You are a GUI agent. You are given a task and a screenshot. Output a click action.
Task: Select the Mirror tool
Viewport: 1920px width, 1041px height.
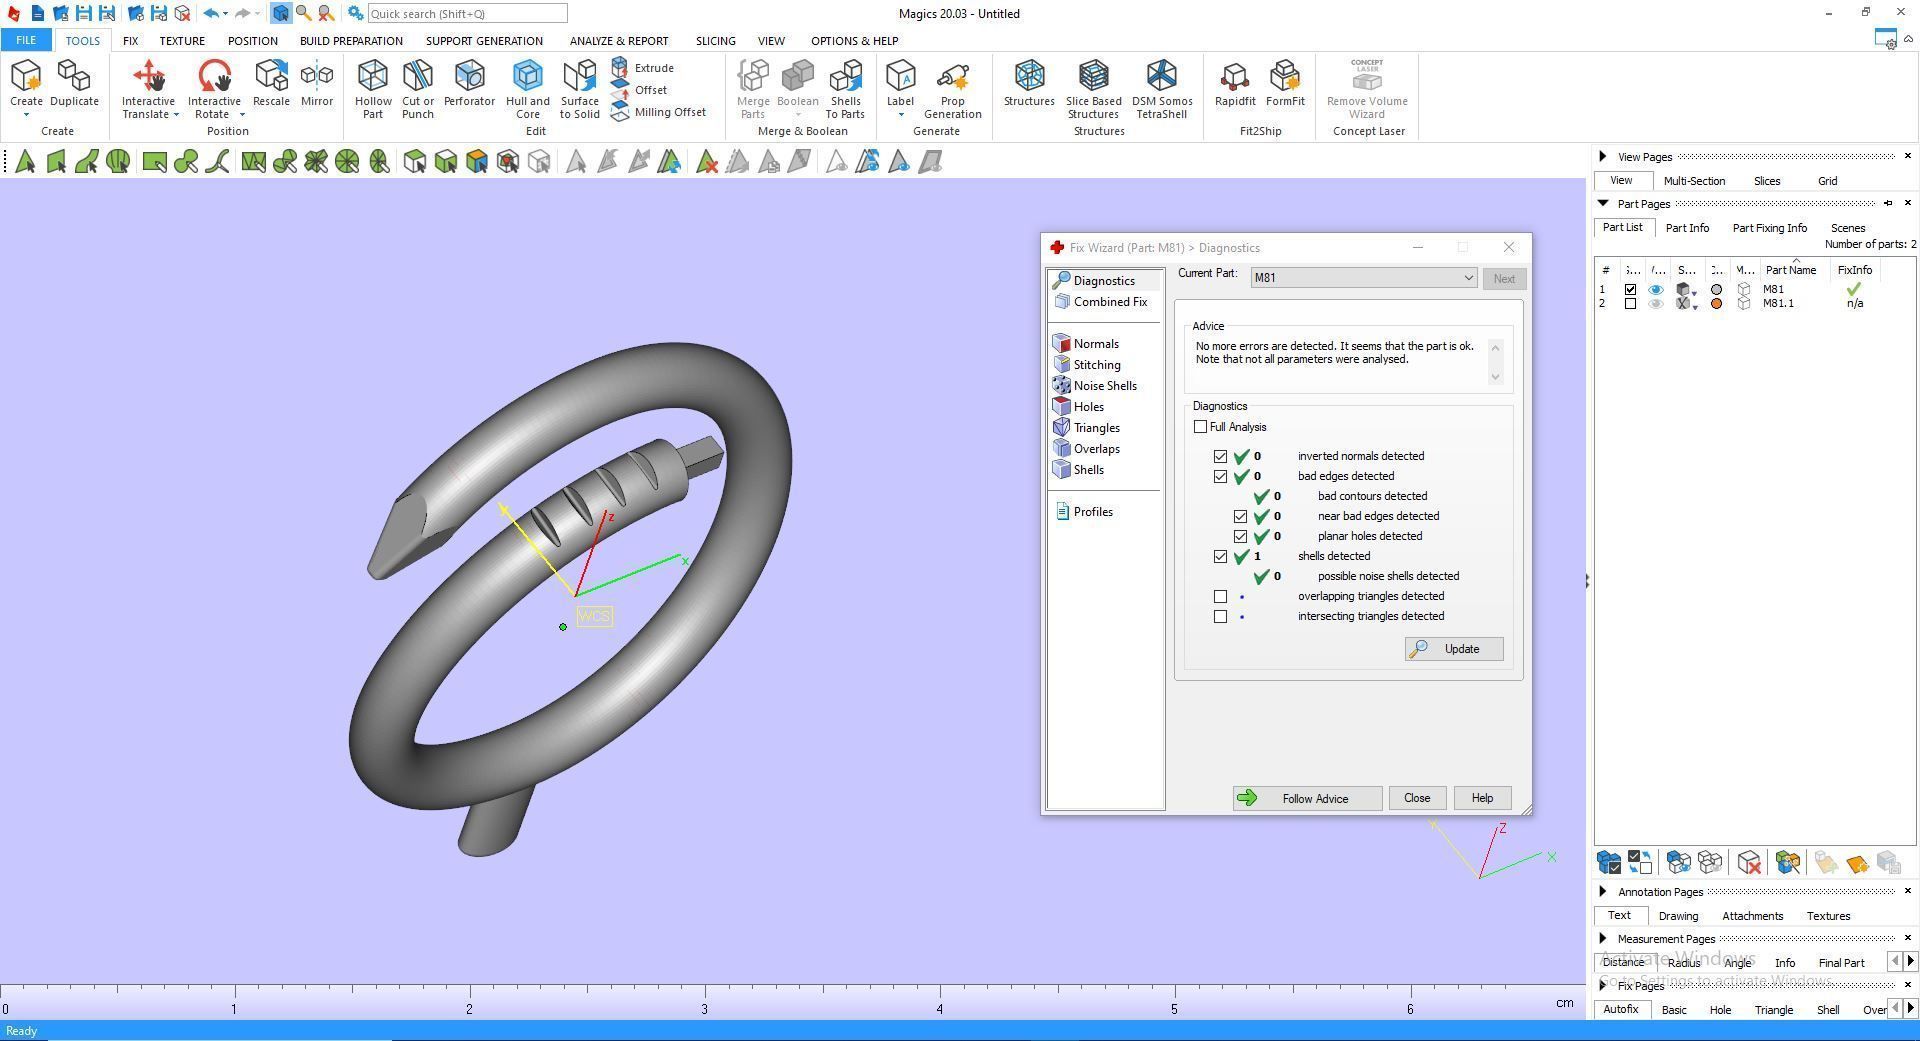tap(317, 84)
